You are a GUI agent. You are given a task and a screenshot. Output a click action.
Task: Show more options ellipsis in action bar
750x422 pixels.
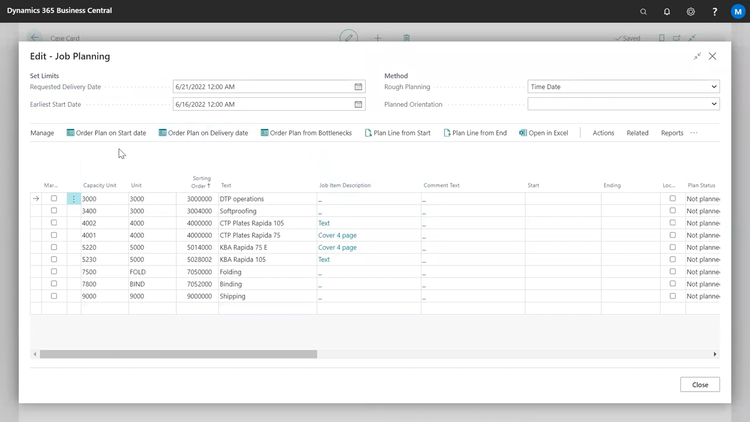[694, 133]
